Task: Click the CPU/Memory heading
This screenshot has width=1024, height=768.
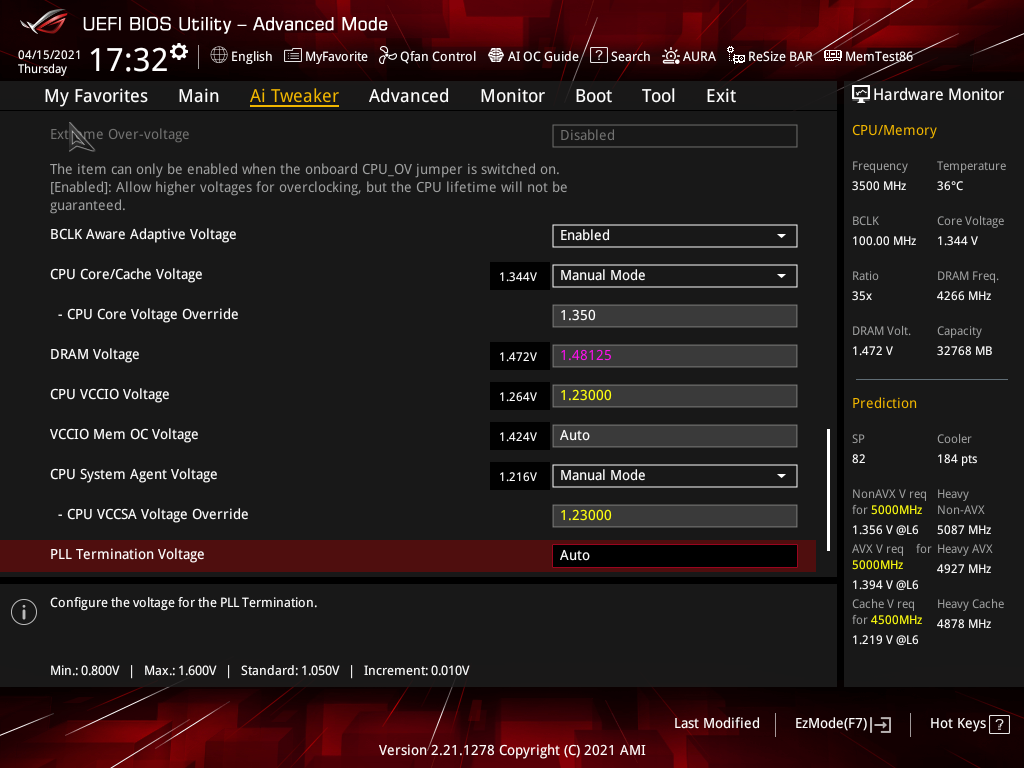Action: click(894, 130)
